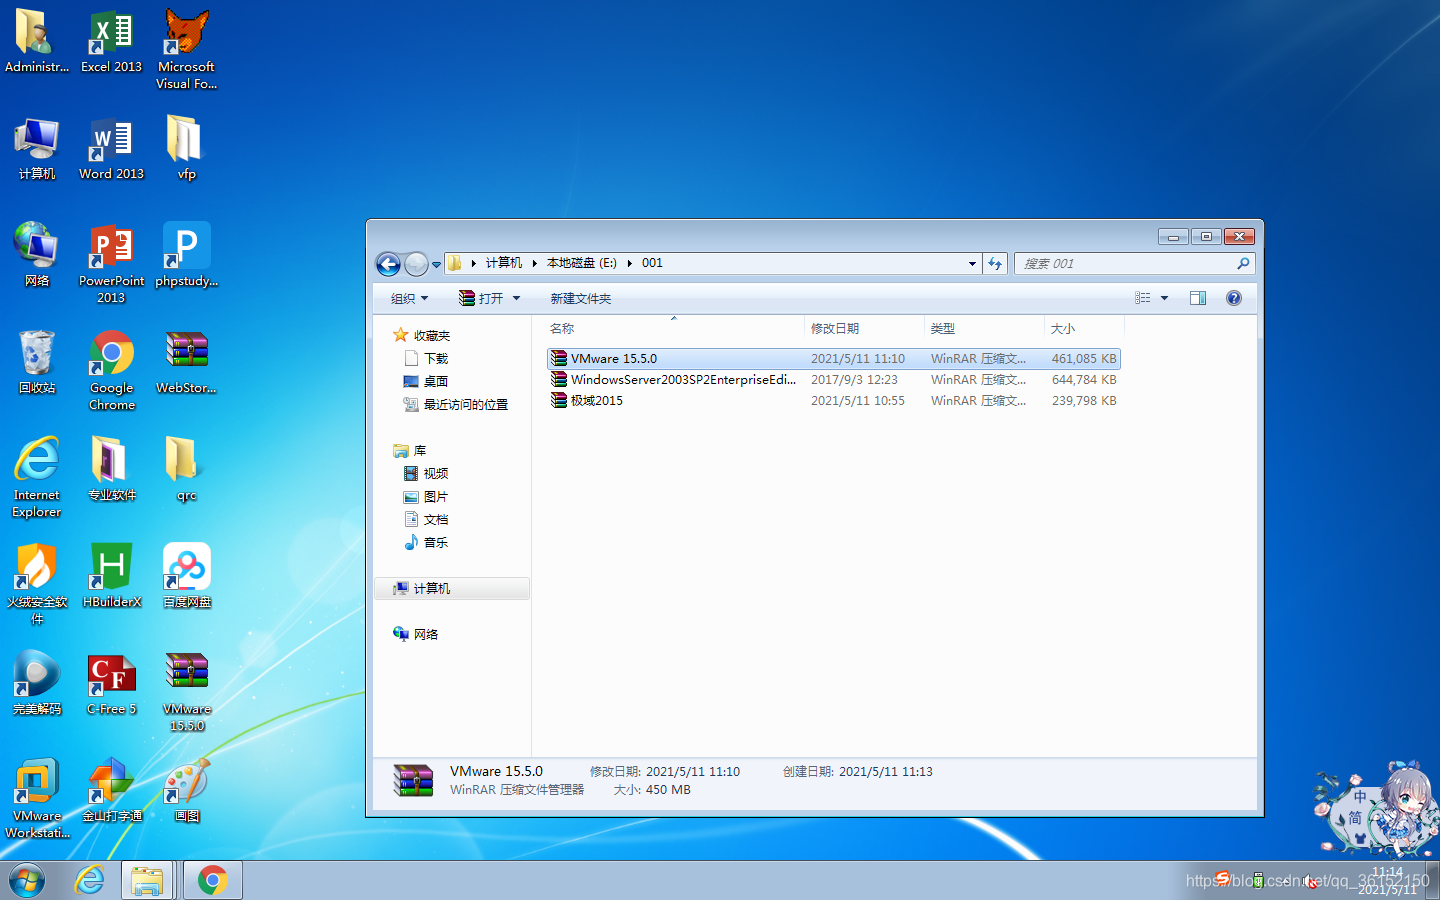Select 桌面 in navigation pane
Screen dimensions: 1440x900
pyautogui.click(x=426, y=381)
